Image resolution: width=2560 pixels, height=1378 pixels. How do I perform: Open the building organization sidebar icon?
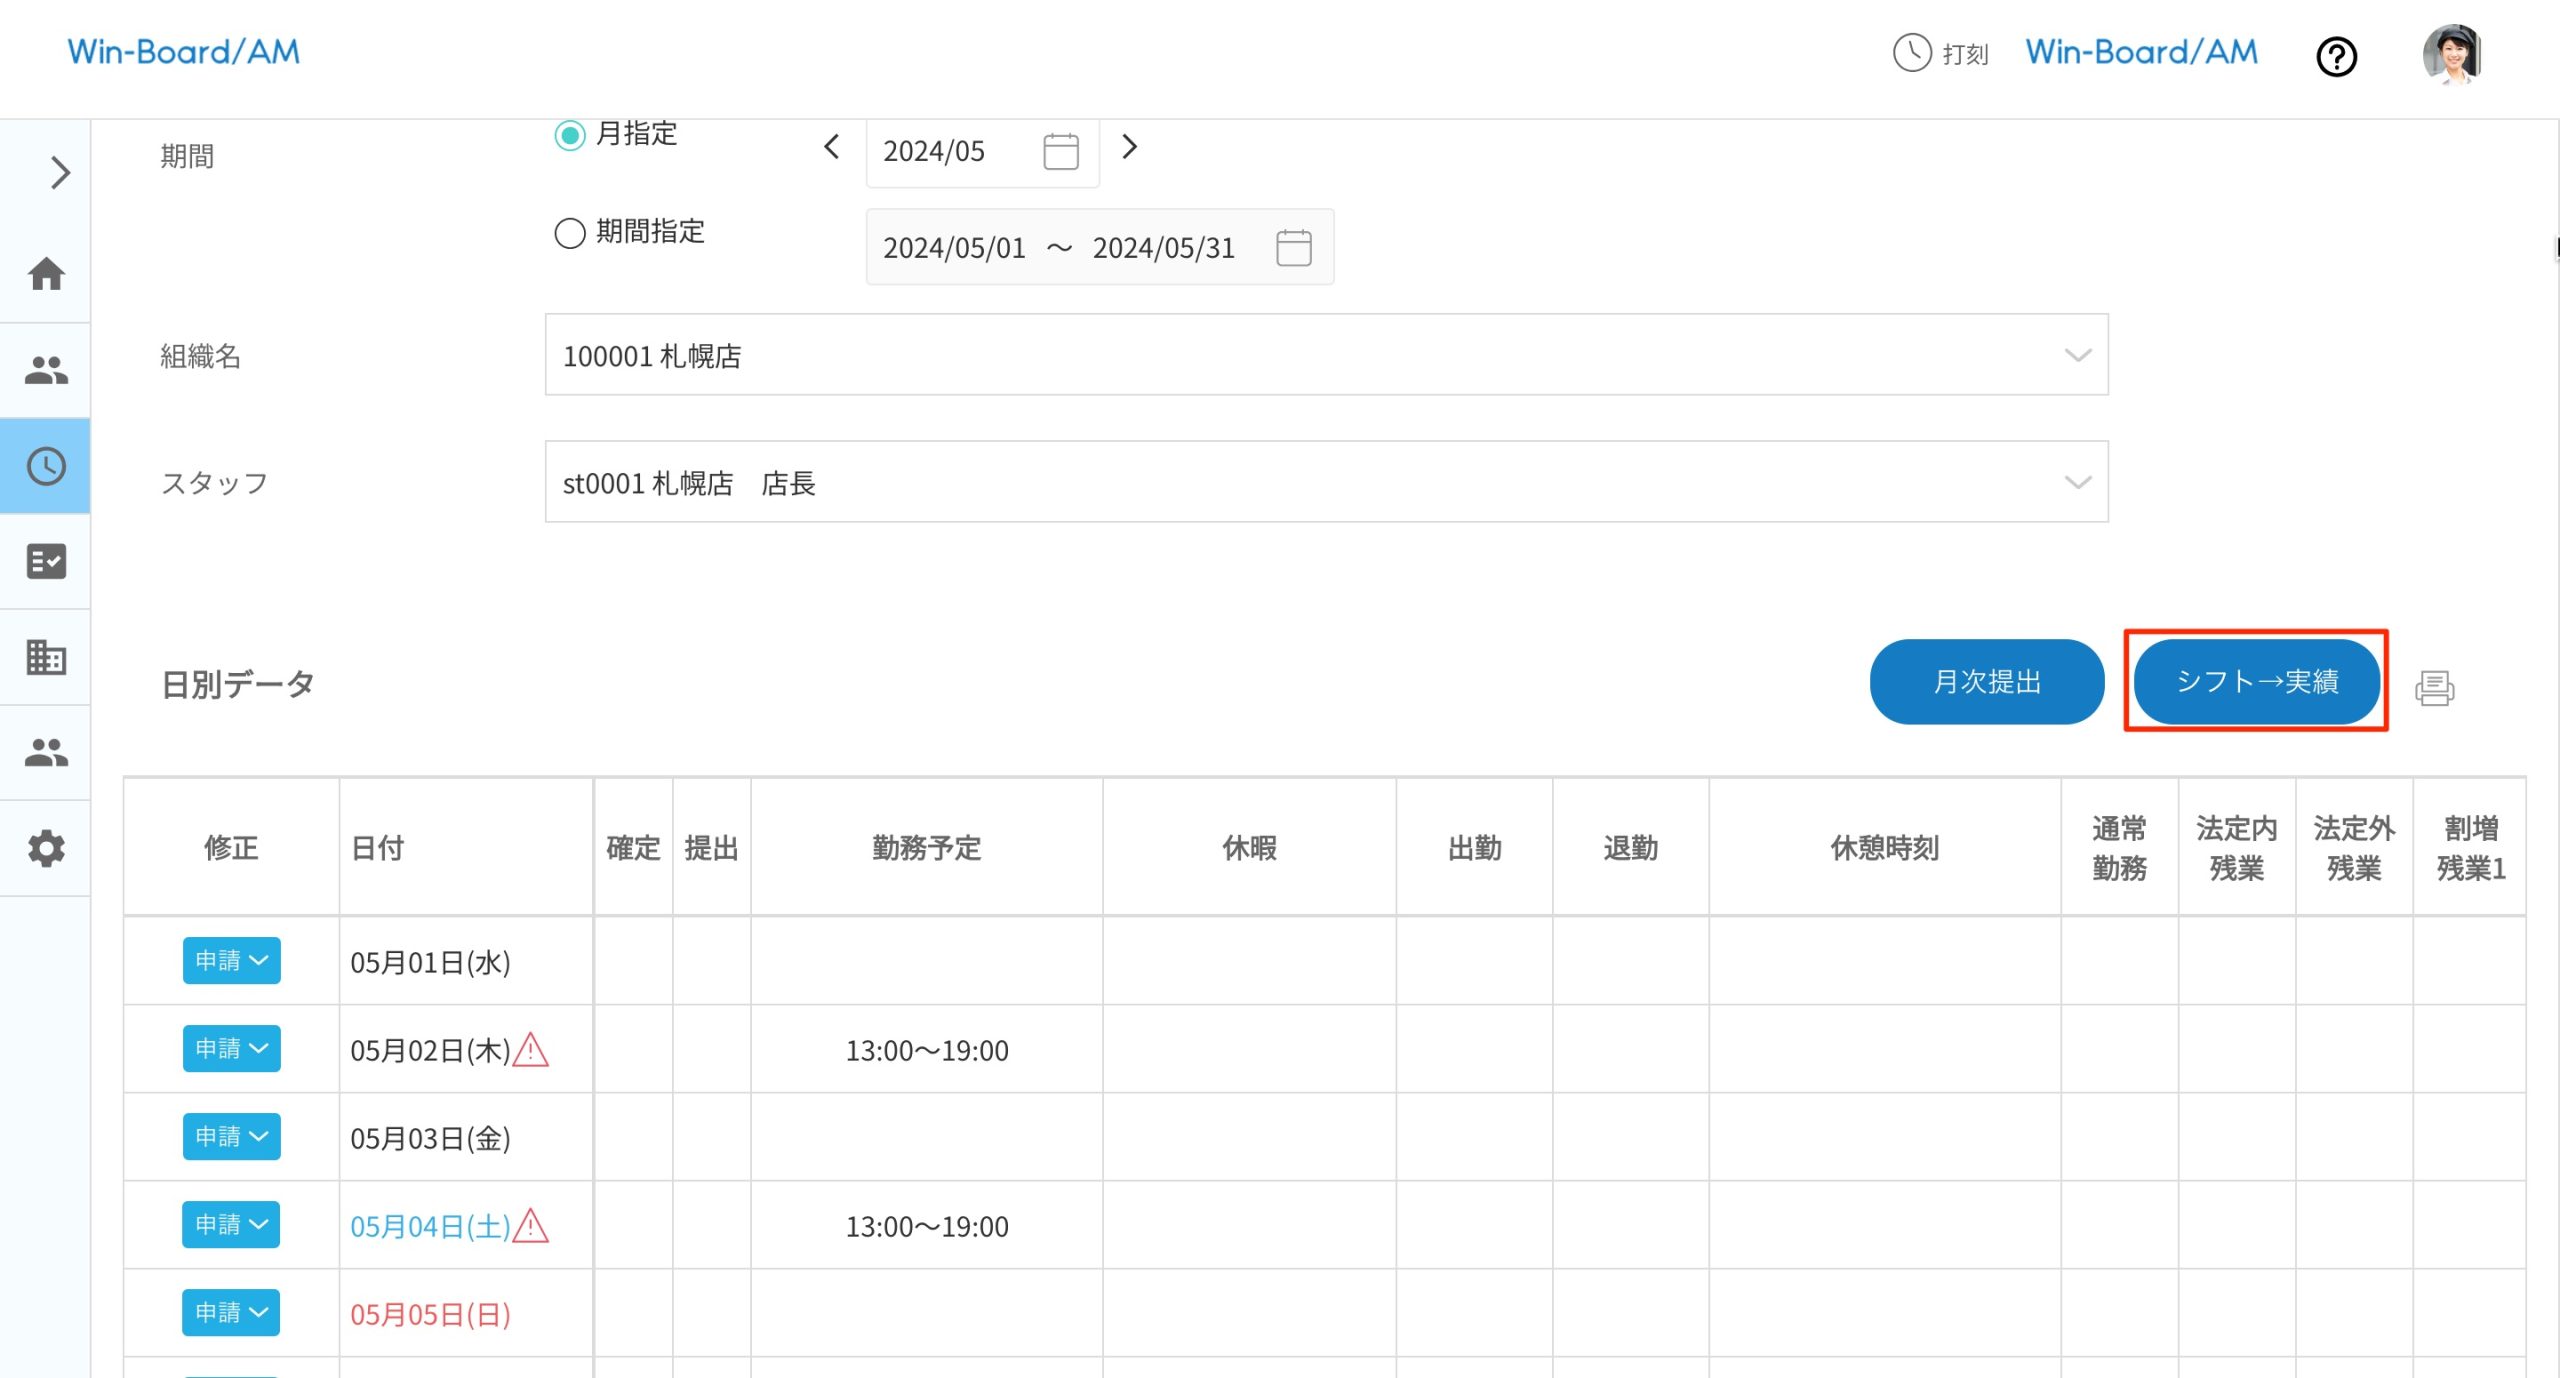46,657
